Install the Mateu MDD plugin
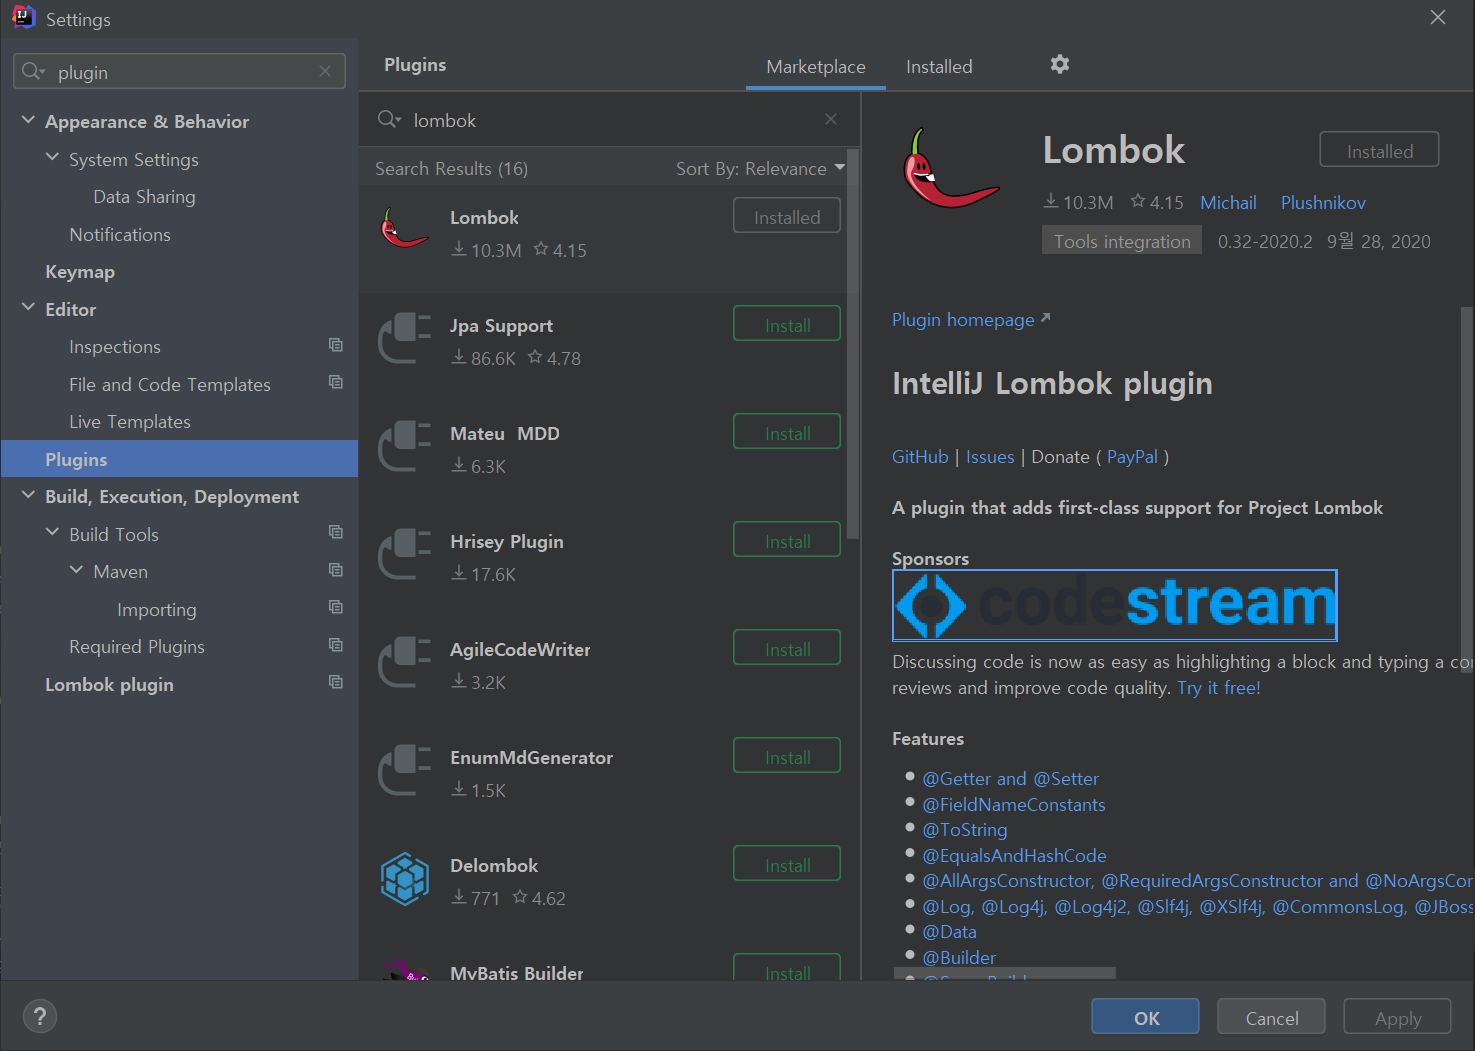The height and width of the screenshot is (1051, 1475). tap(787, 432)
